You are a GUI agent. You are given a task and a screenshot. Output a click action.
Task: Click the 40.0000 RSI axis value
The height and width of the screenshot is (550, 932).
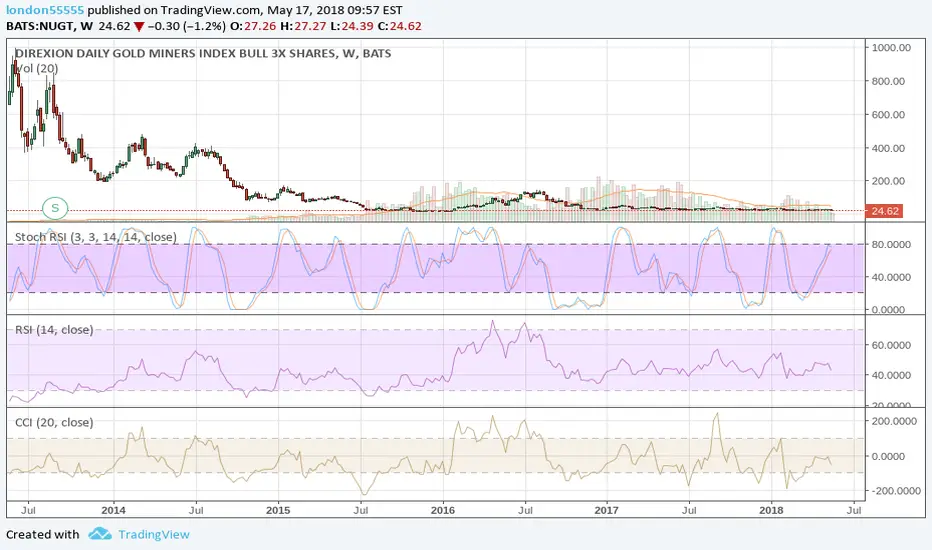[891, 375]
